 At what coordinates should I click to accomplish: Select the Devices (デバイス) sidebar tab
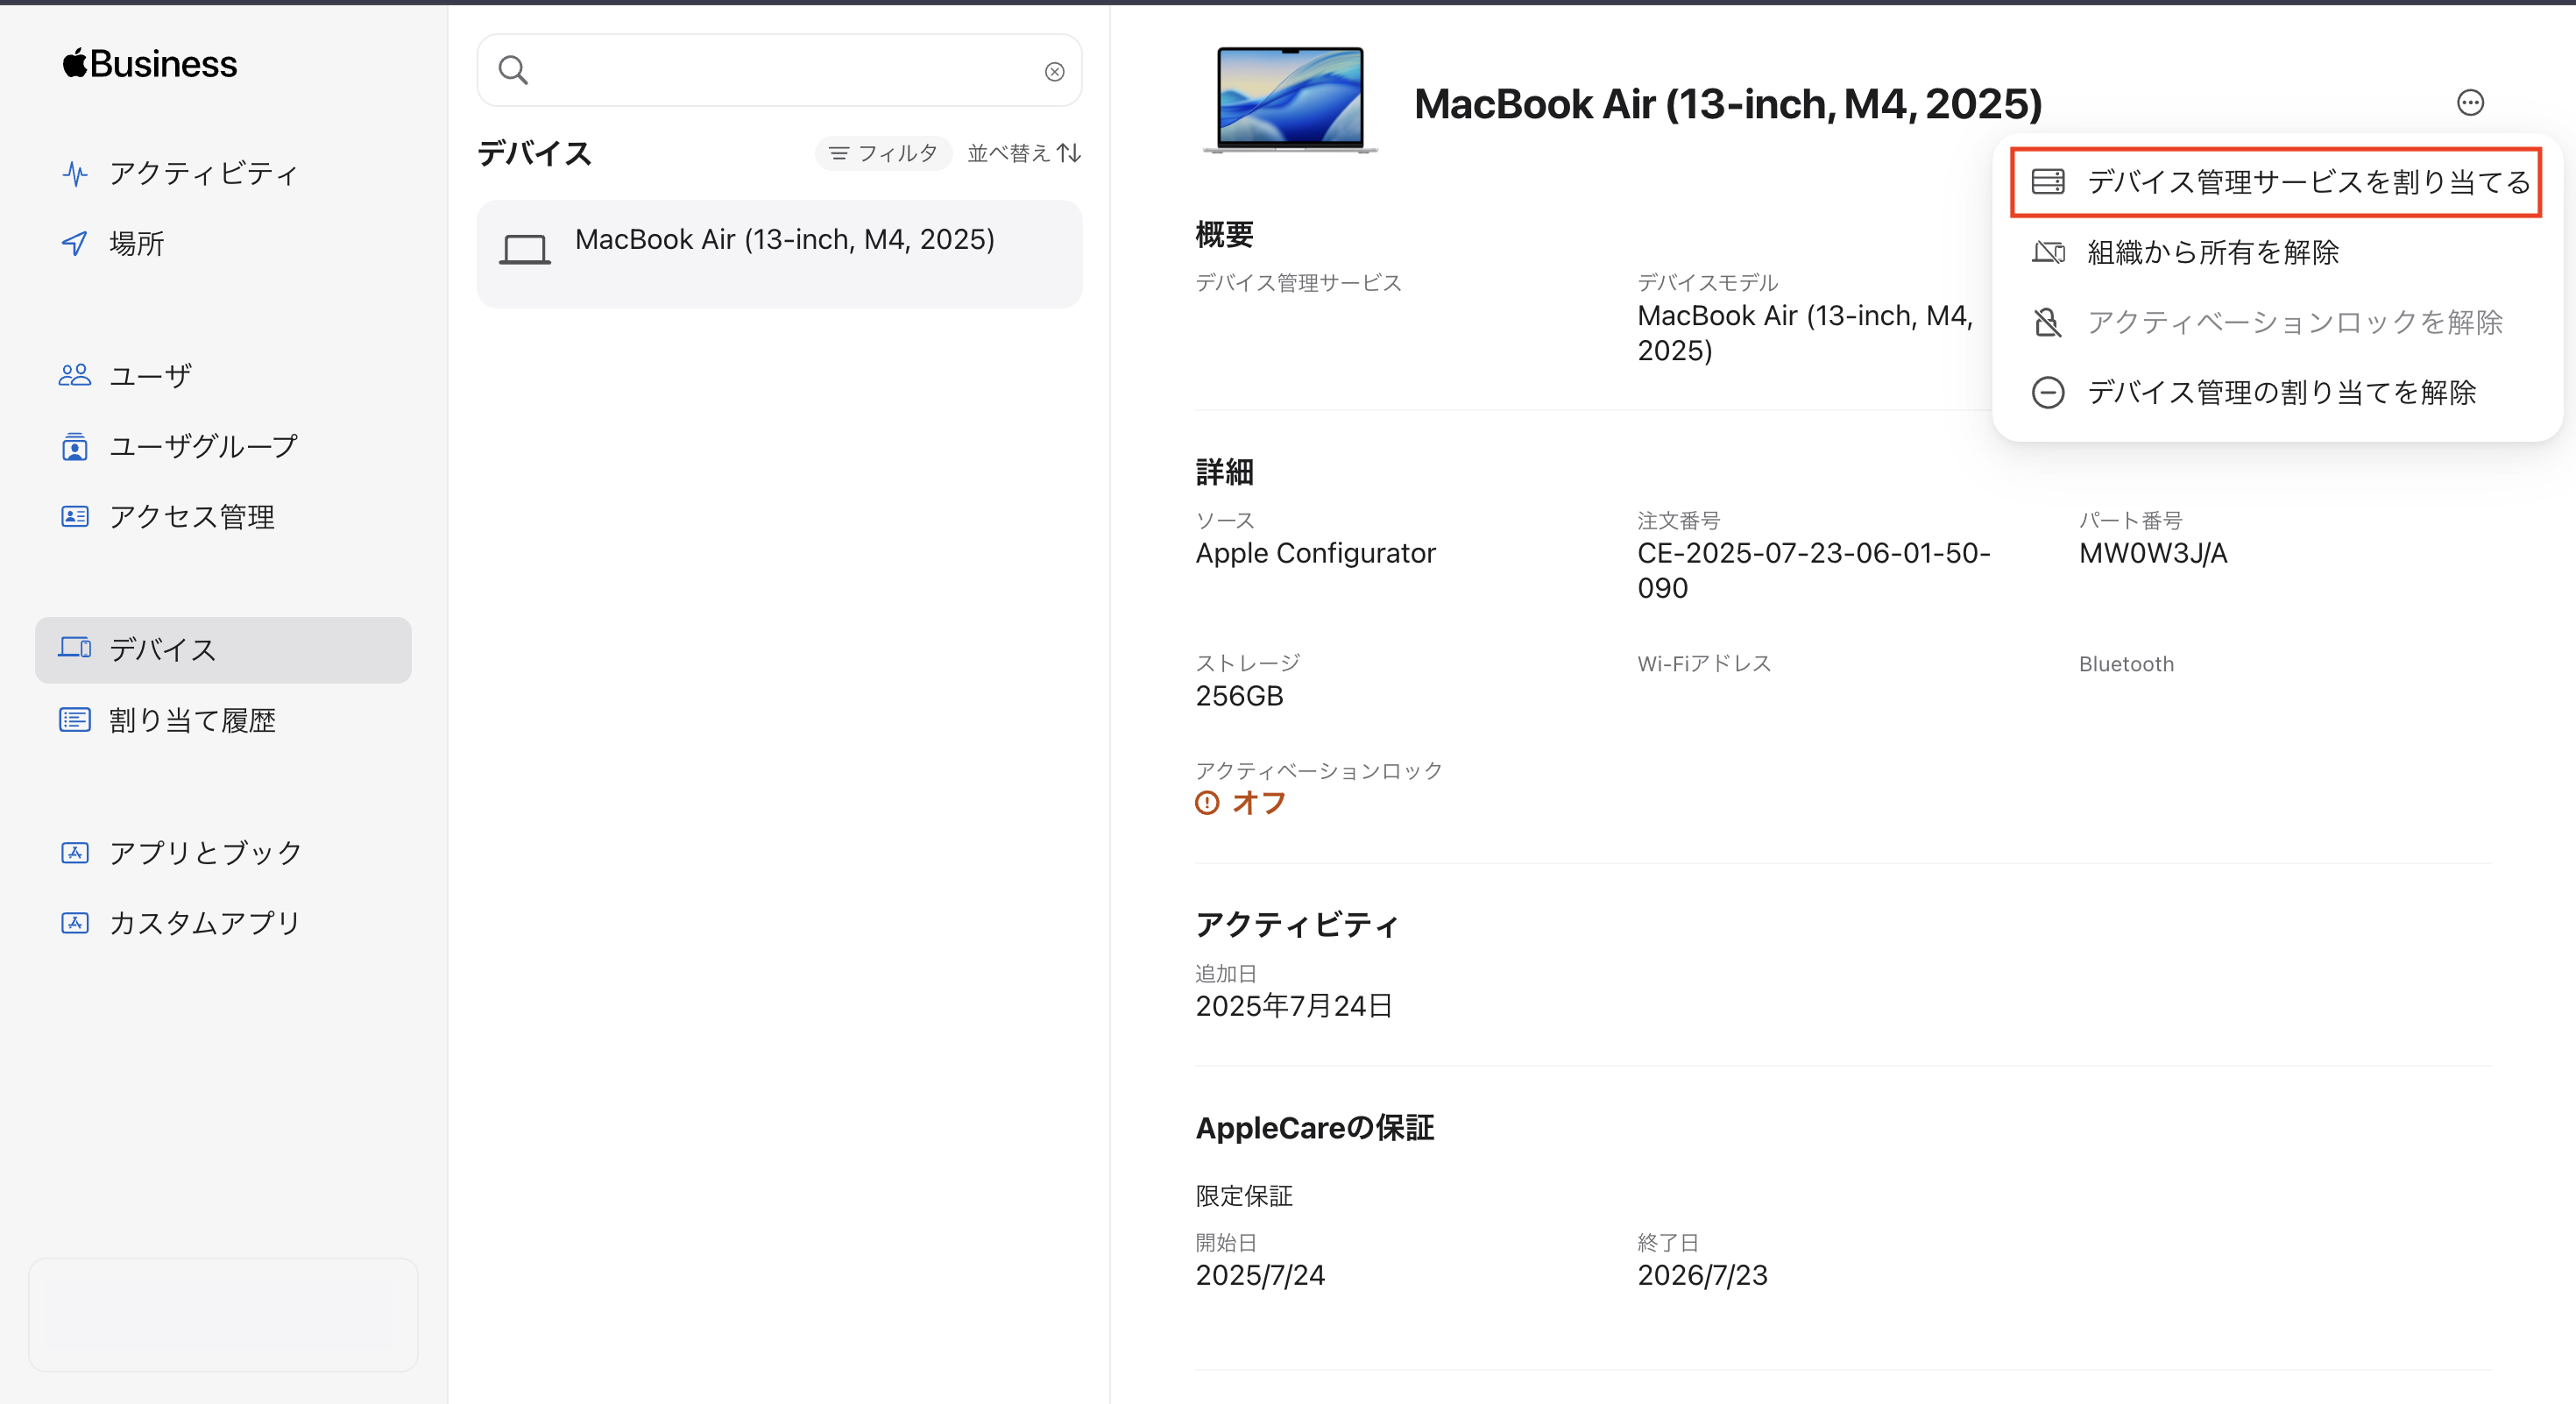coord(223,650)
